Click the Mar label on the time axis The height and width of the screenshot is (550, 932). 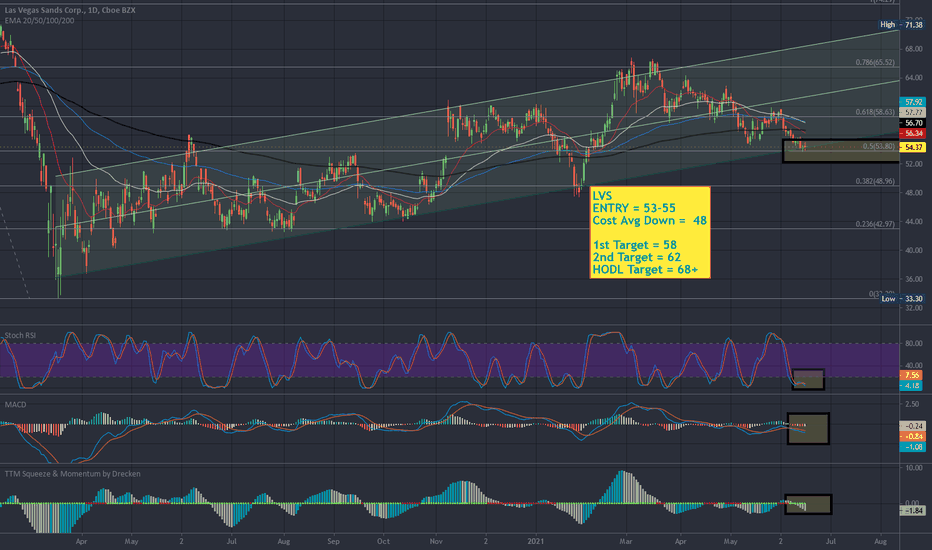pos(625,542)
